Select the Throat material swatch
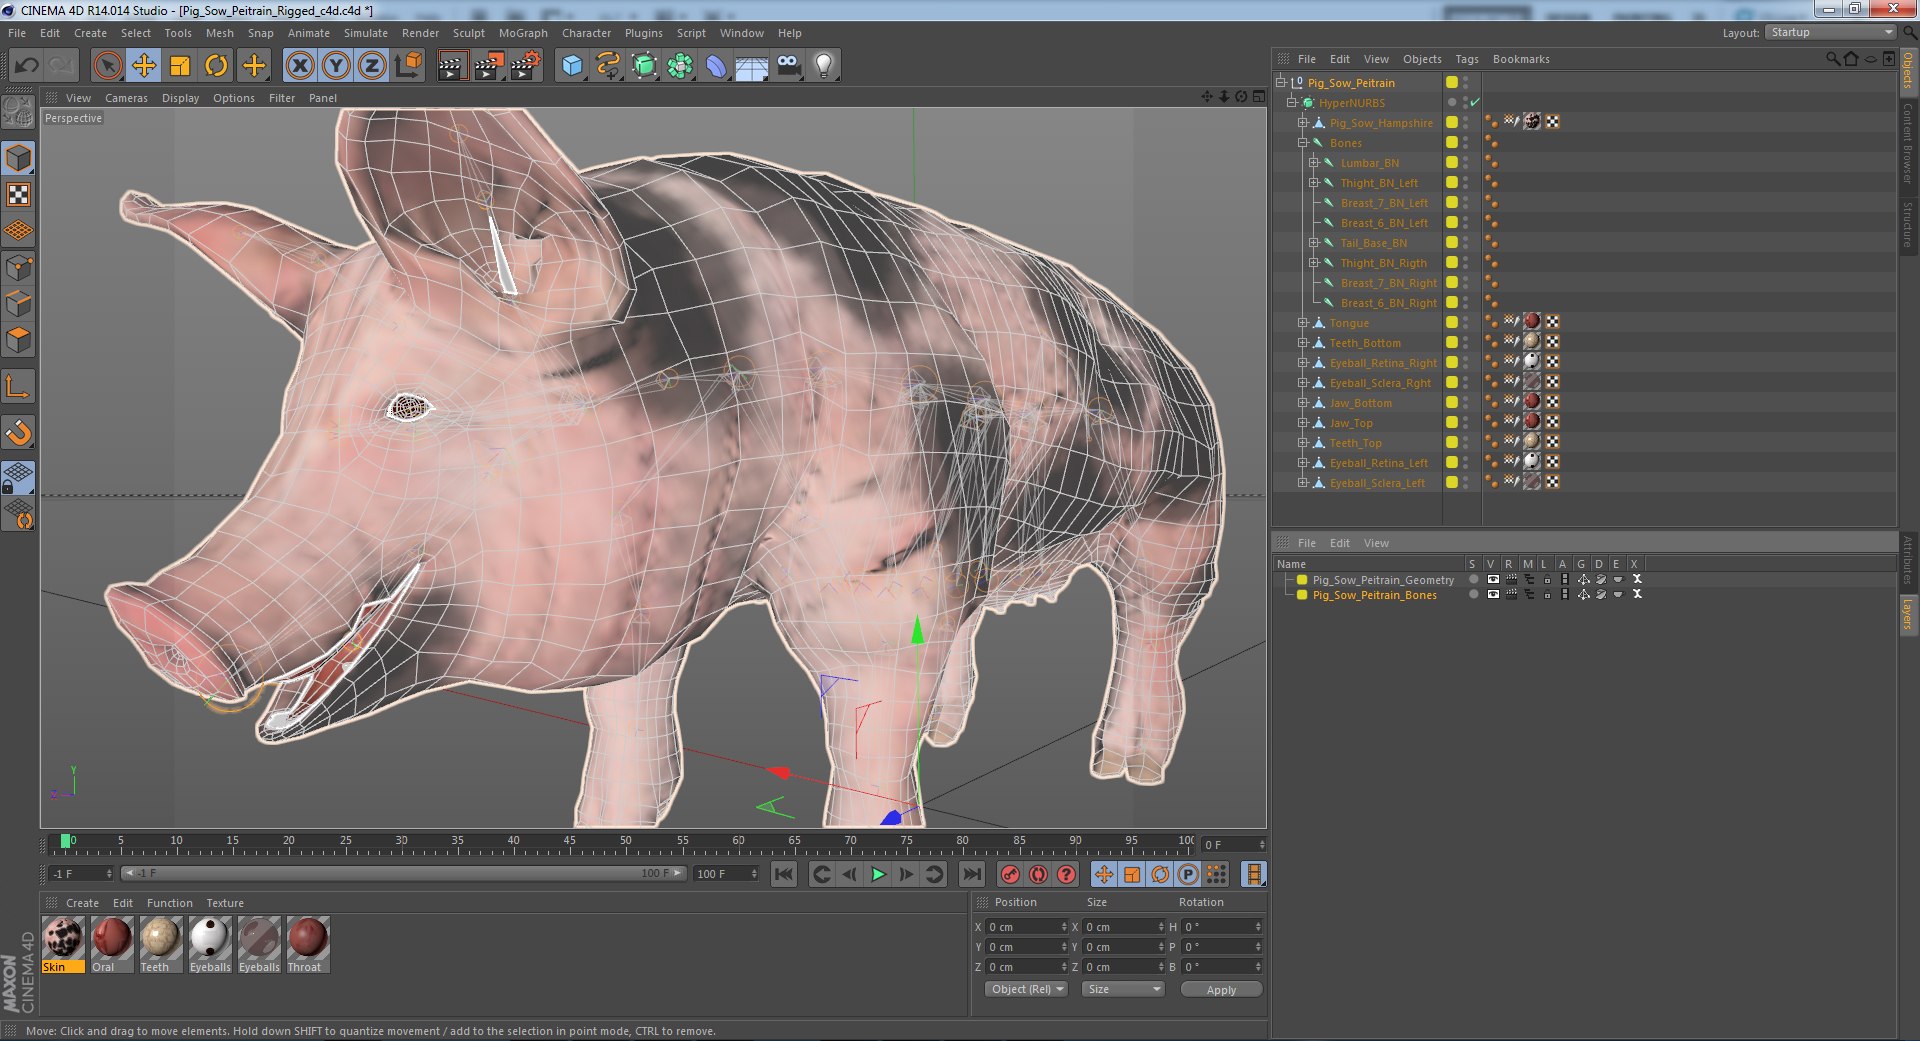1920x1041 pixels. coord(308,944)
